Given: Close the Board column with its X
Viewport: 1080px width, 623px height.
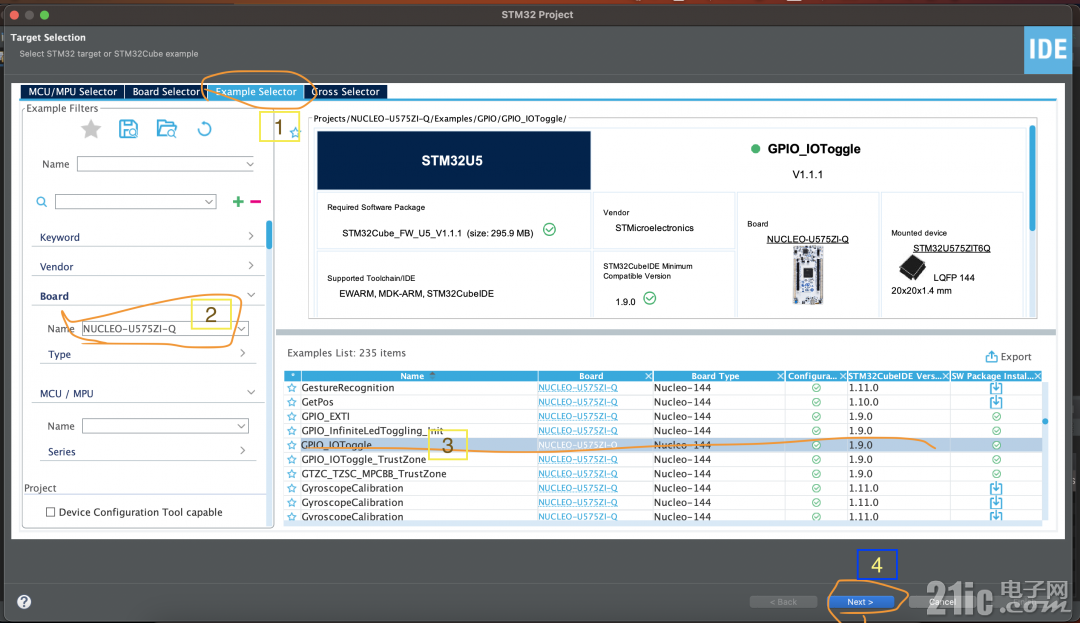Looking at the screenshot, I should (648, 376).
